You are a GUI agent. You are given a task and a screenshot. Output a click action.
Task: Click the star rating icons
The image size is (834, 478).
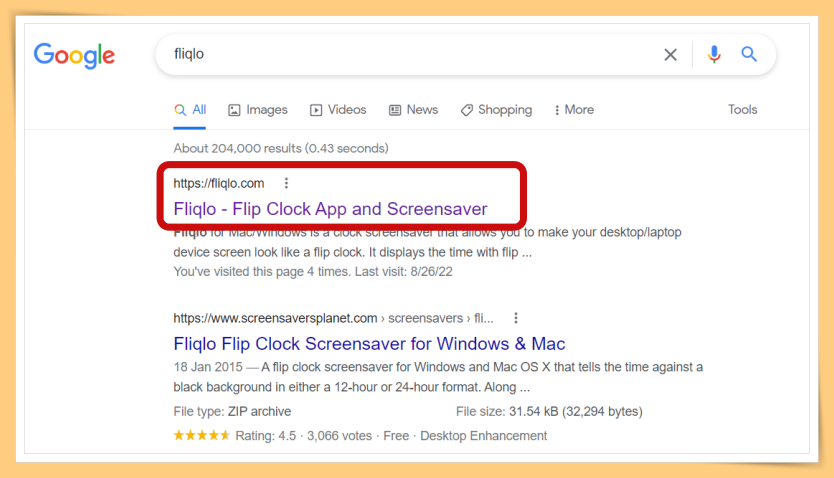pos(202,435)
